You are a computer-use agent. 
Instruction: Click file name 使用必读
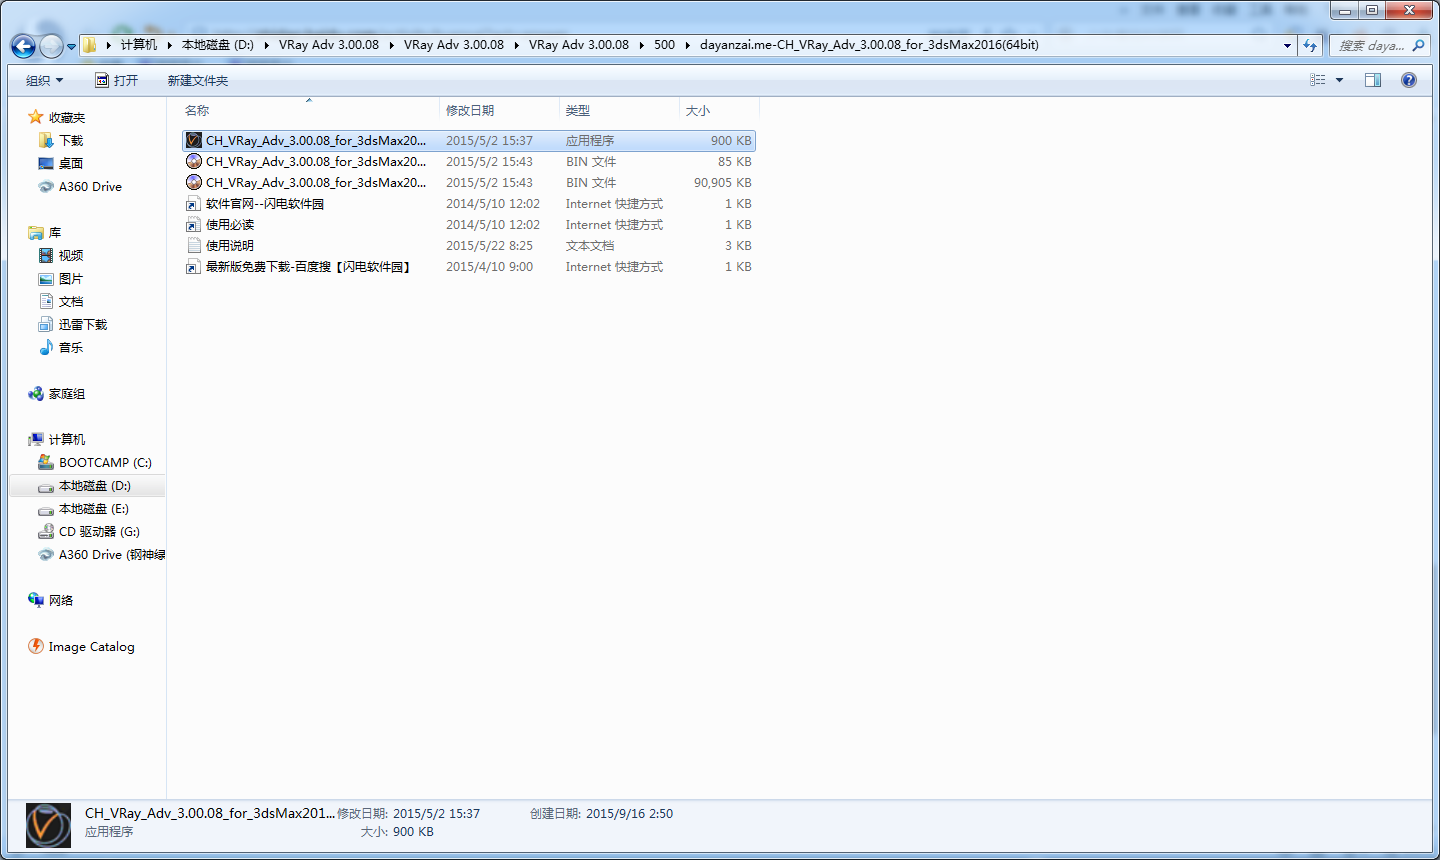click(x=230, y=225)
